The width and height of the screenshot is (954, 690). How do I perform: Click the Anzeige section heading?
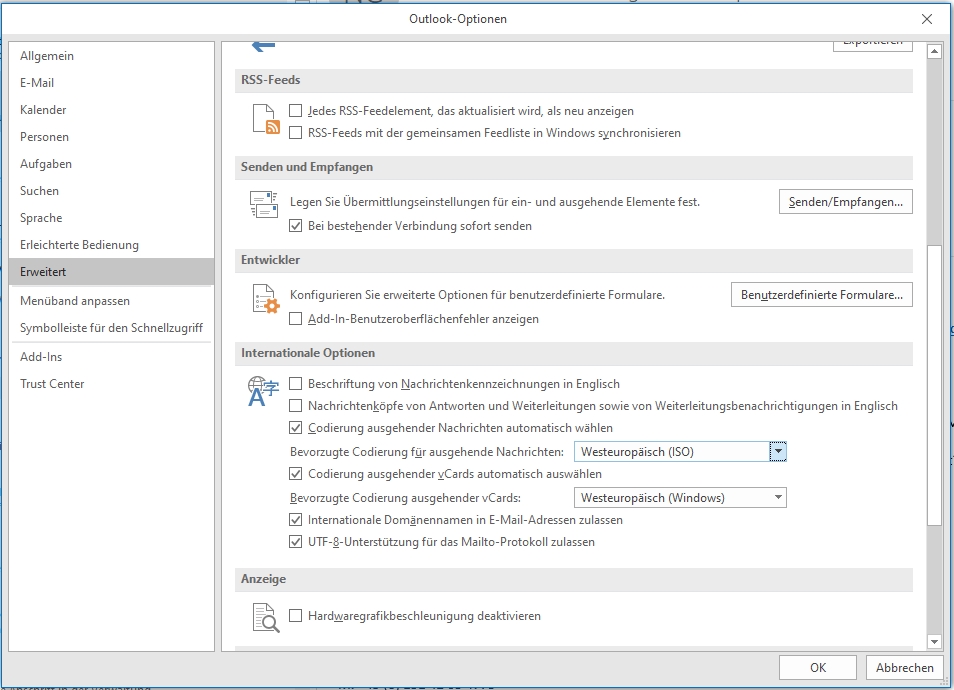coord(263,579)
